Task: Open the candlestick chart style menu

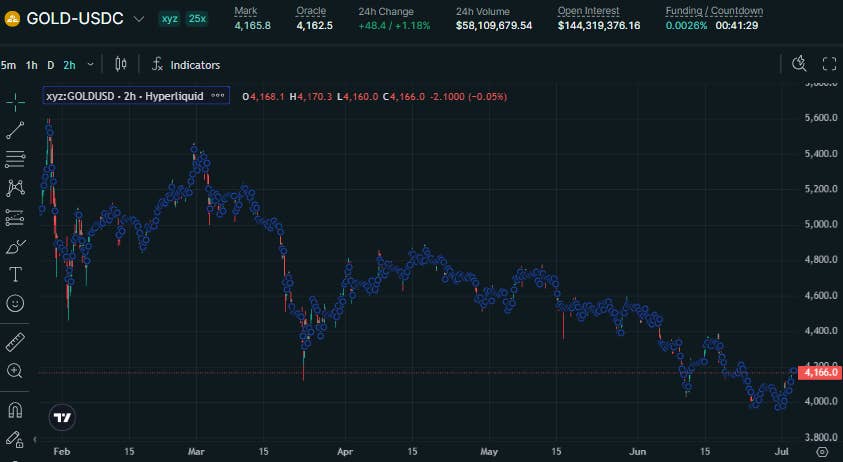Action: click(x=121, y=65)
